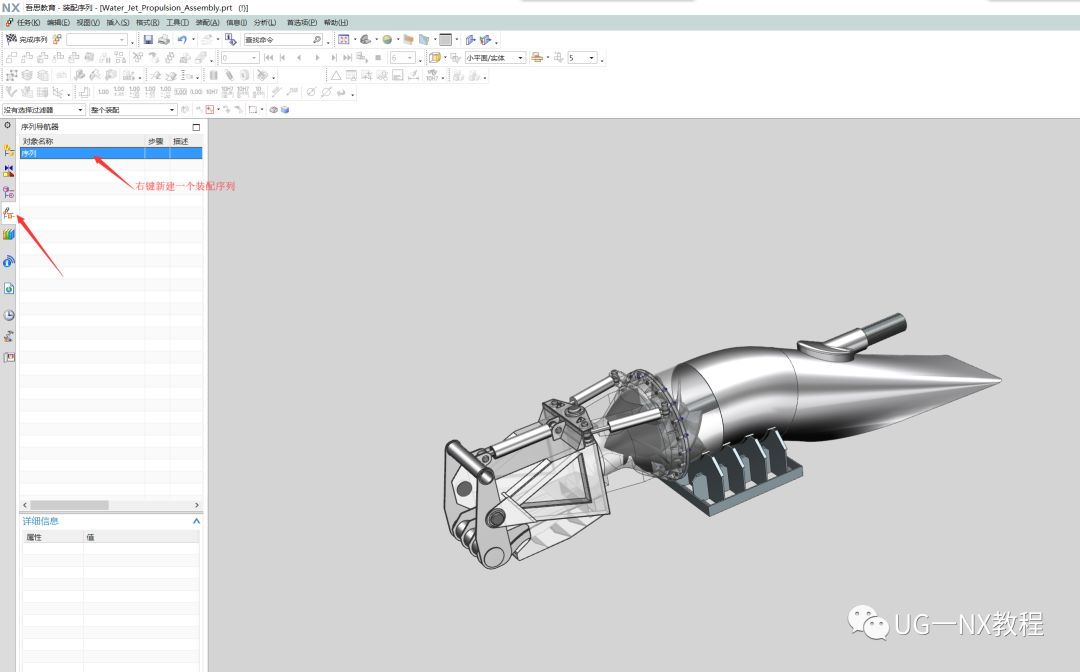The height and width of the screenshot is (672, 1080).
Task: Open the Constraint Navigator sidebar tab icon
Action: [8, 171]
